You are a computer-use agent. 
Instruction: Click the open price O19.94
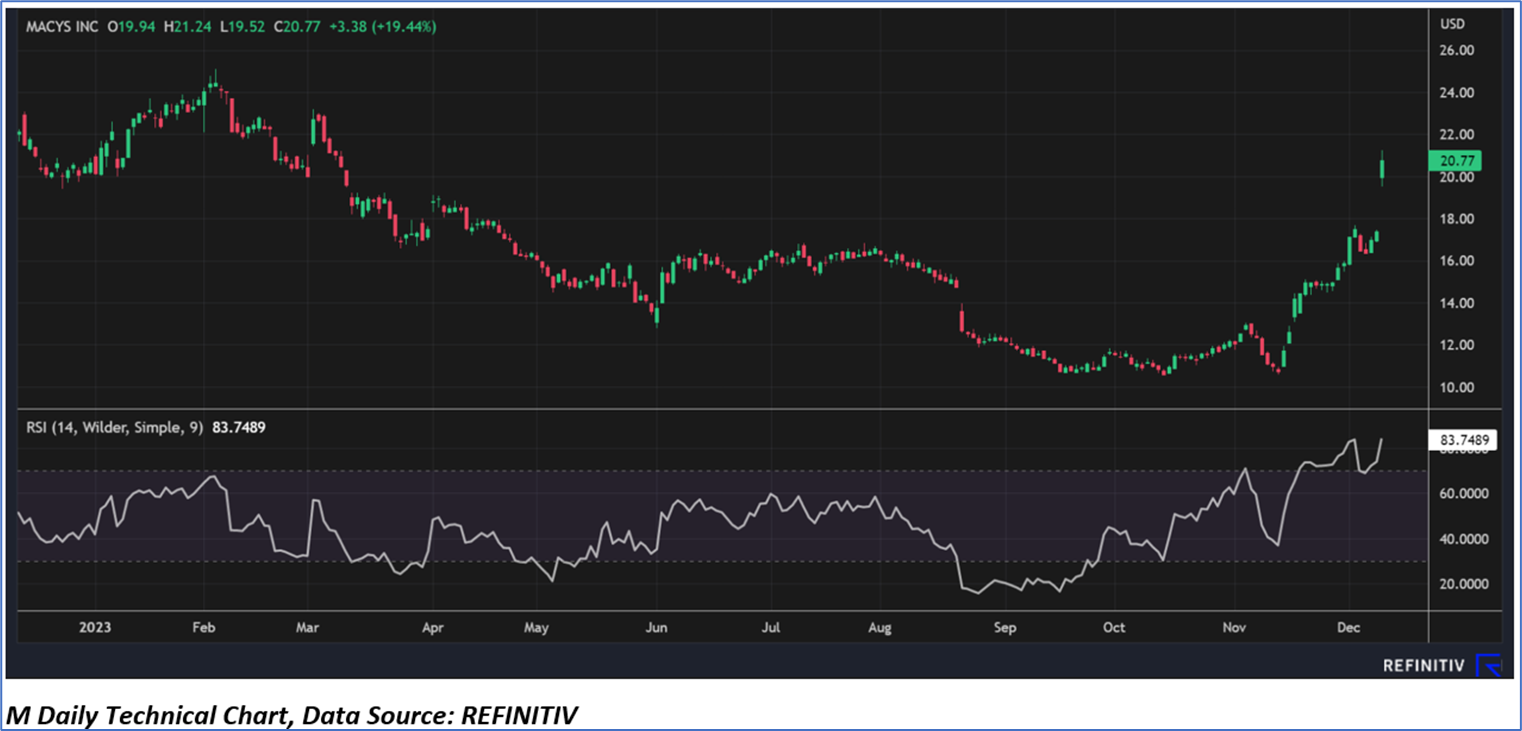tap(133, 27)
